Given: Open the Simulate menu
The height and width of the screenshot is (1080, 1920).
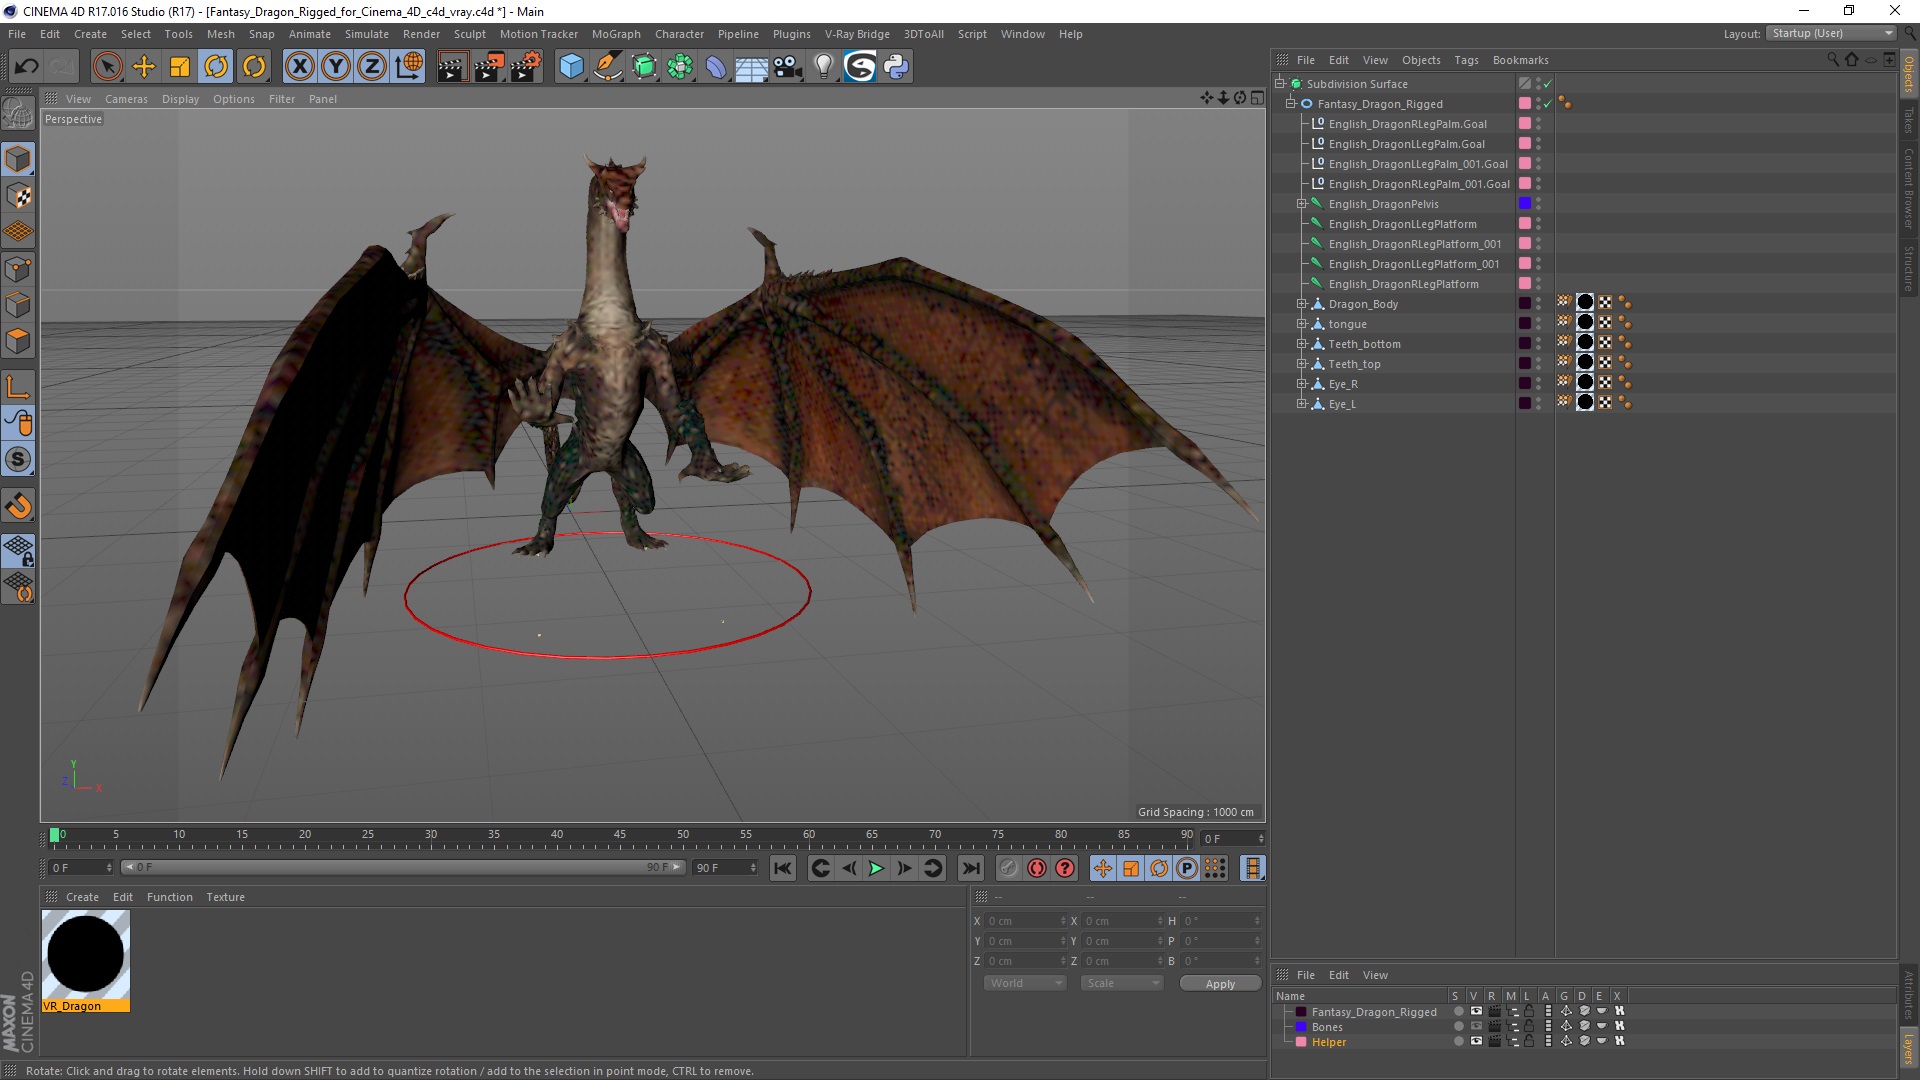Looking at the screenshot, I should 367,34.
